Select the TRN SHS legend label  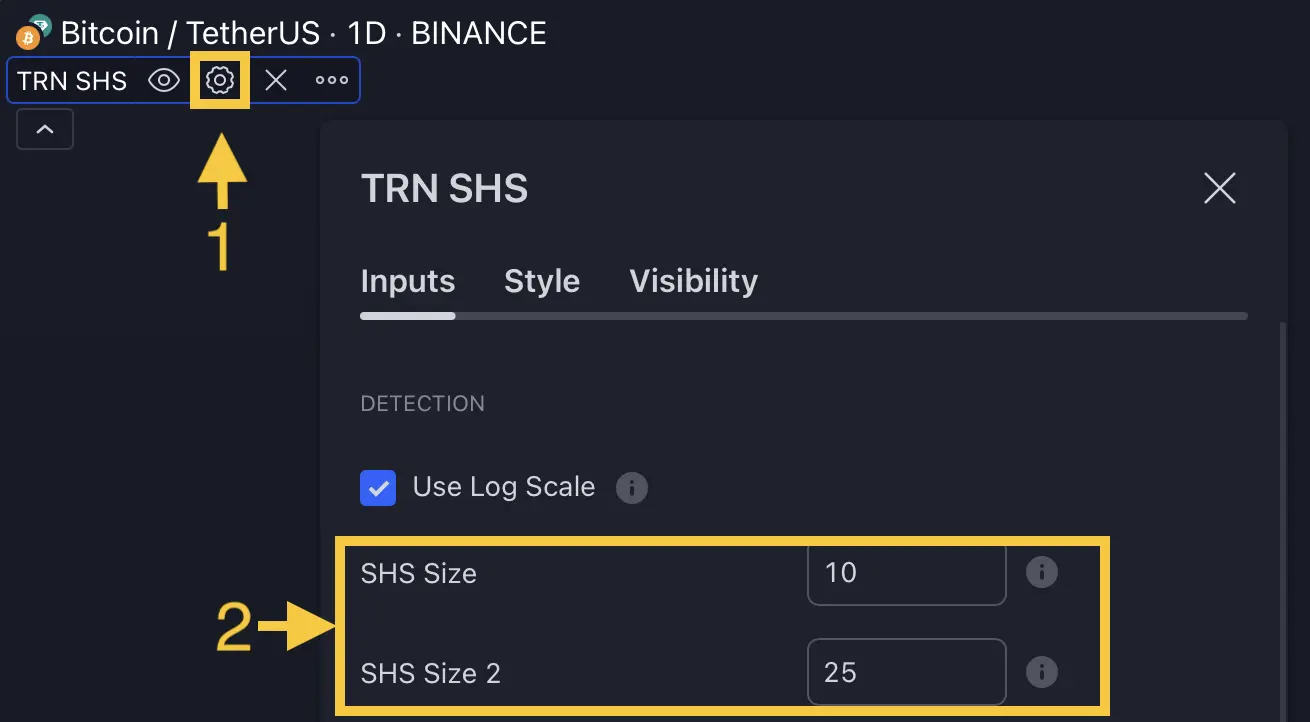(72, 80)
